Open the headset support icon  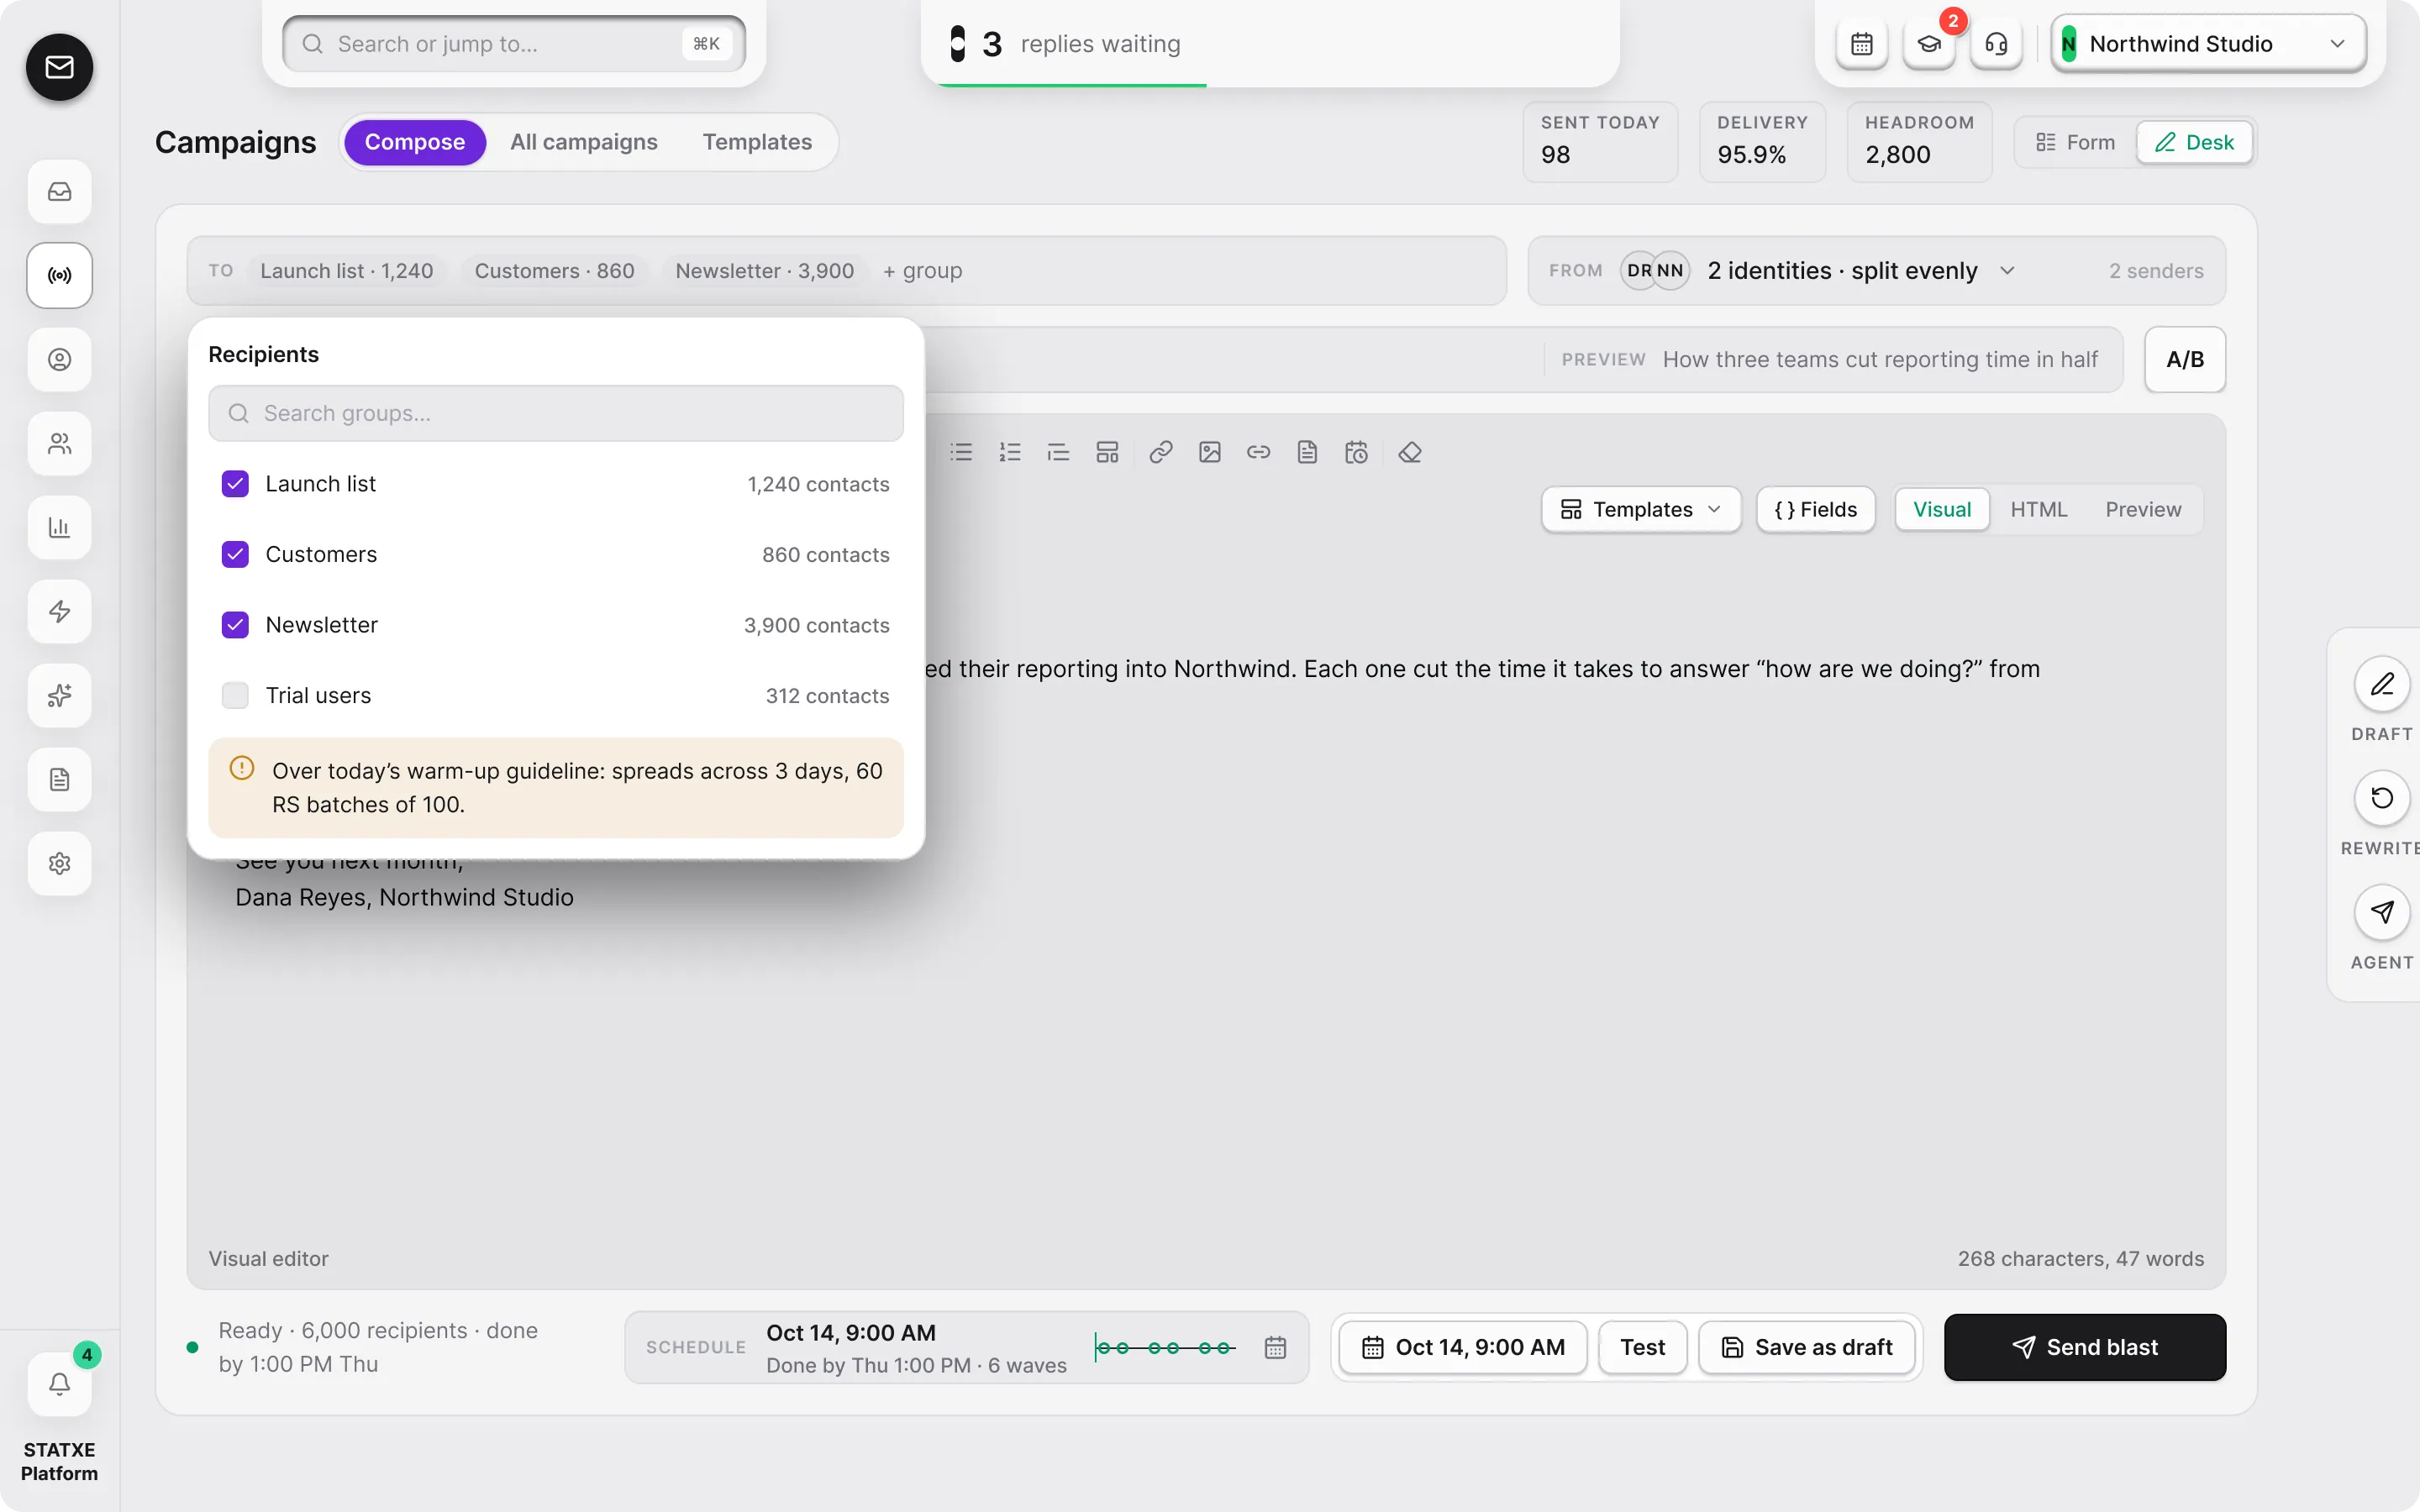(1996, 44)
